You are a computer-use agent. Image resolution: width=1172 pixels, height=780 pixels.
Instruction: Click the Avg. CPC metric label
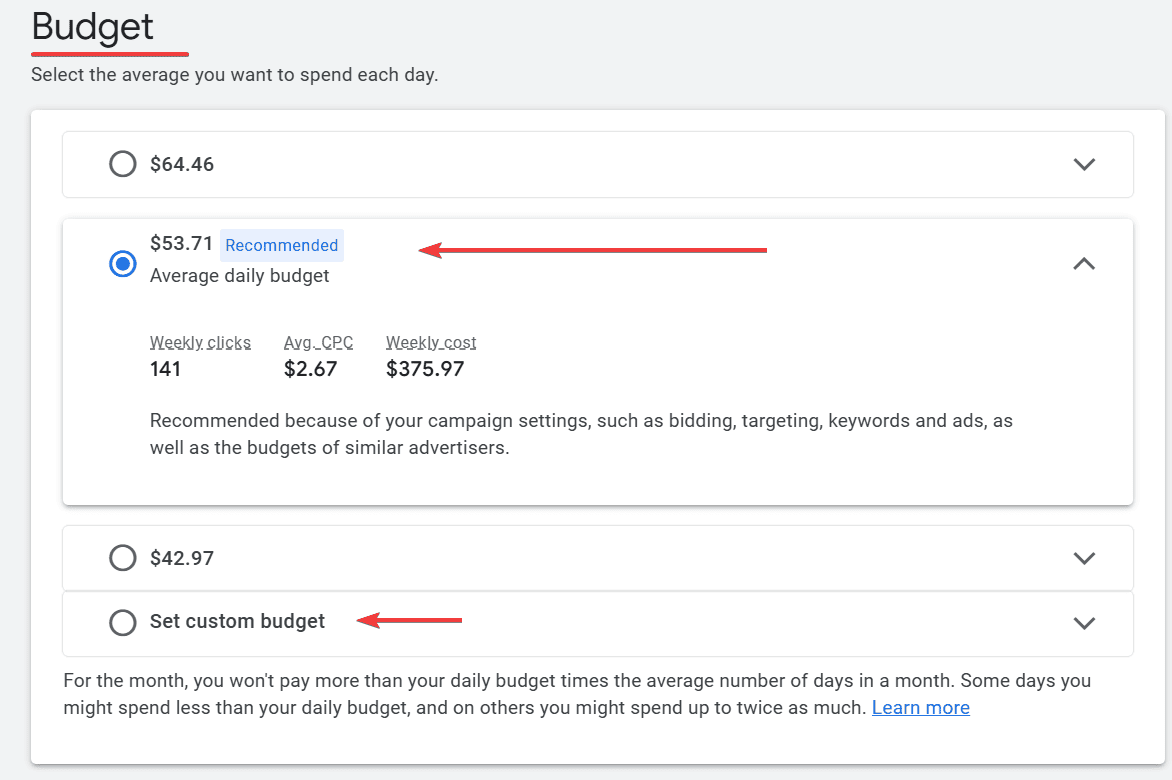click(318, 343)
